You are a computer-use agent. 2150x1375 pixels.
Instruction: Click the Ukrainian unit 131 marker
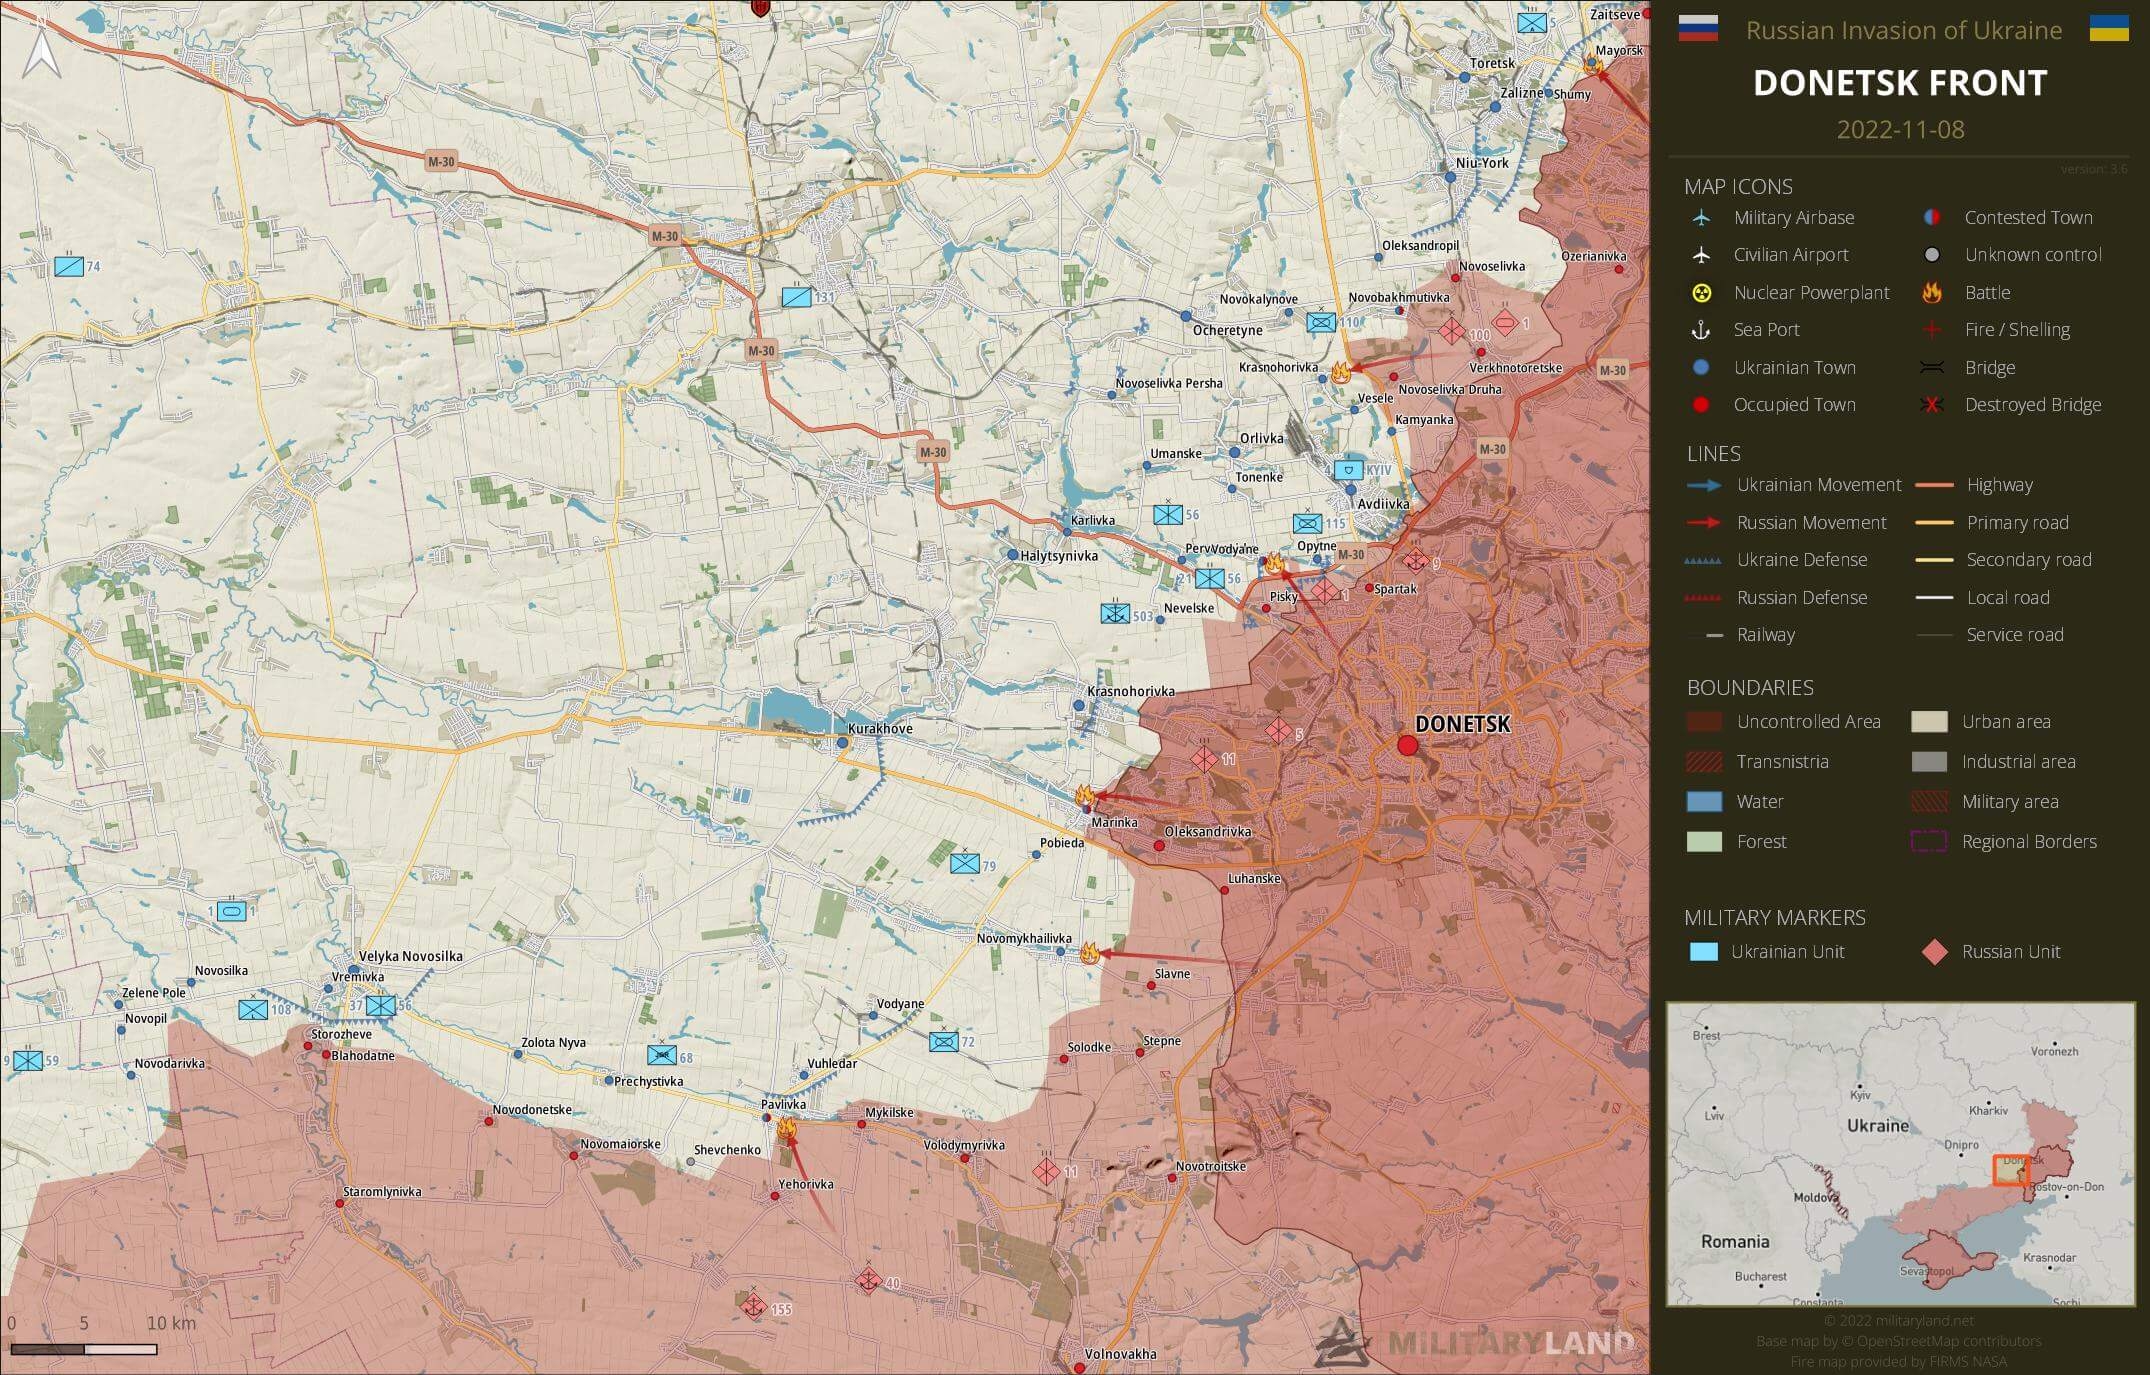coord(797,297)
